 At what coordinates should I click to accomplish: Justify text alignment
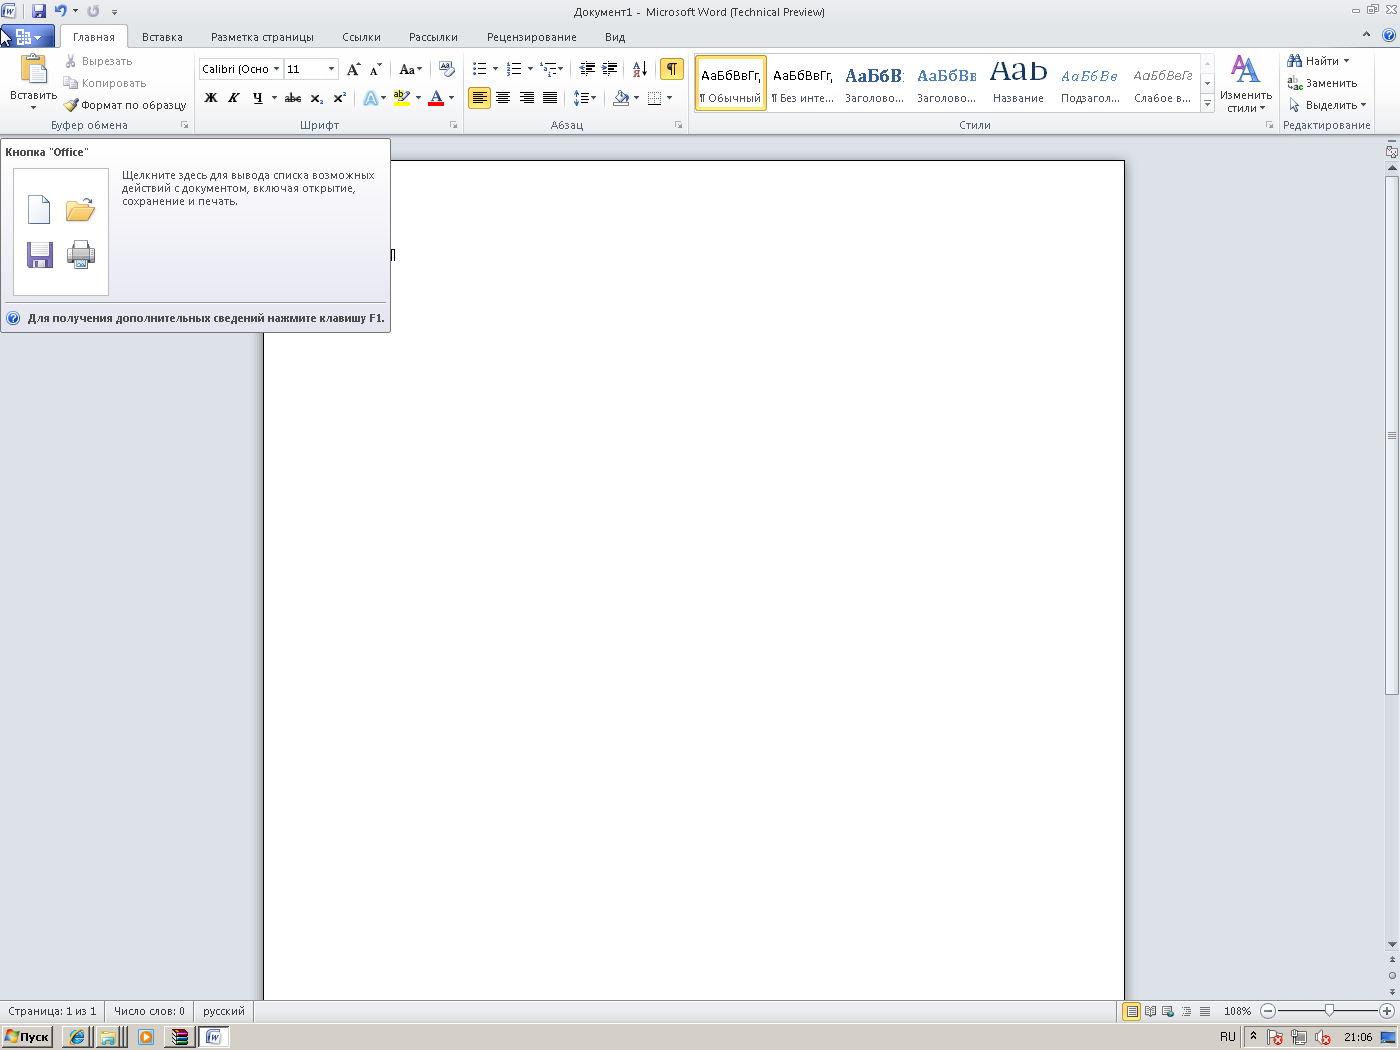(550, 98)
